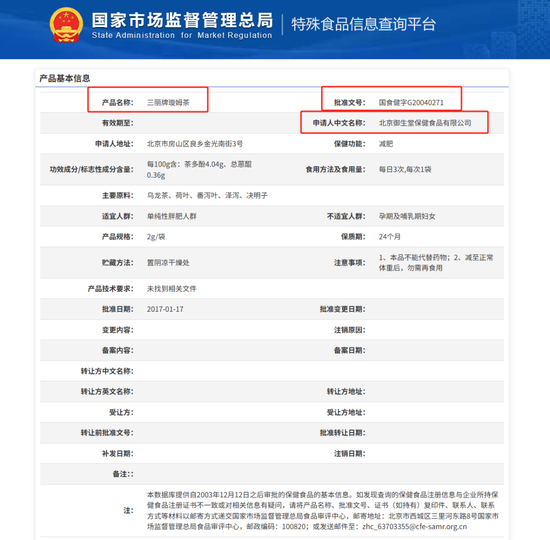Click the 产品名称 label
Screen dimensions: 550x540
click(118, 102)
